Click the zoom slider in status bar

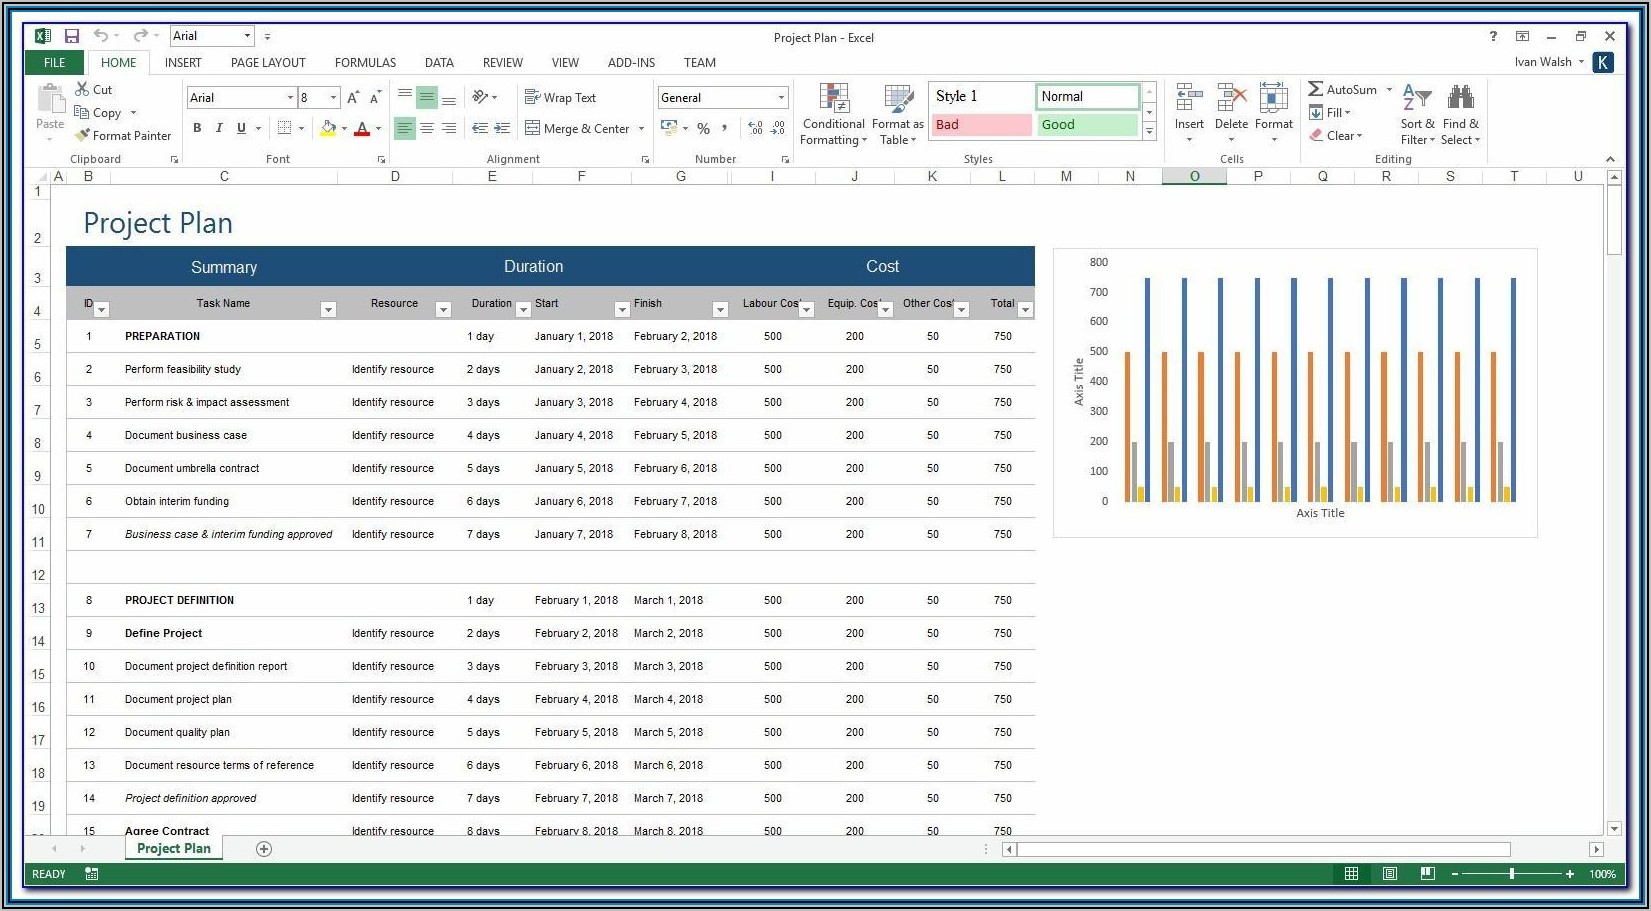pos(1511,874)
